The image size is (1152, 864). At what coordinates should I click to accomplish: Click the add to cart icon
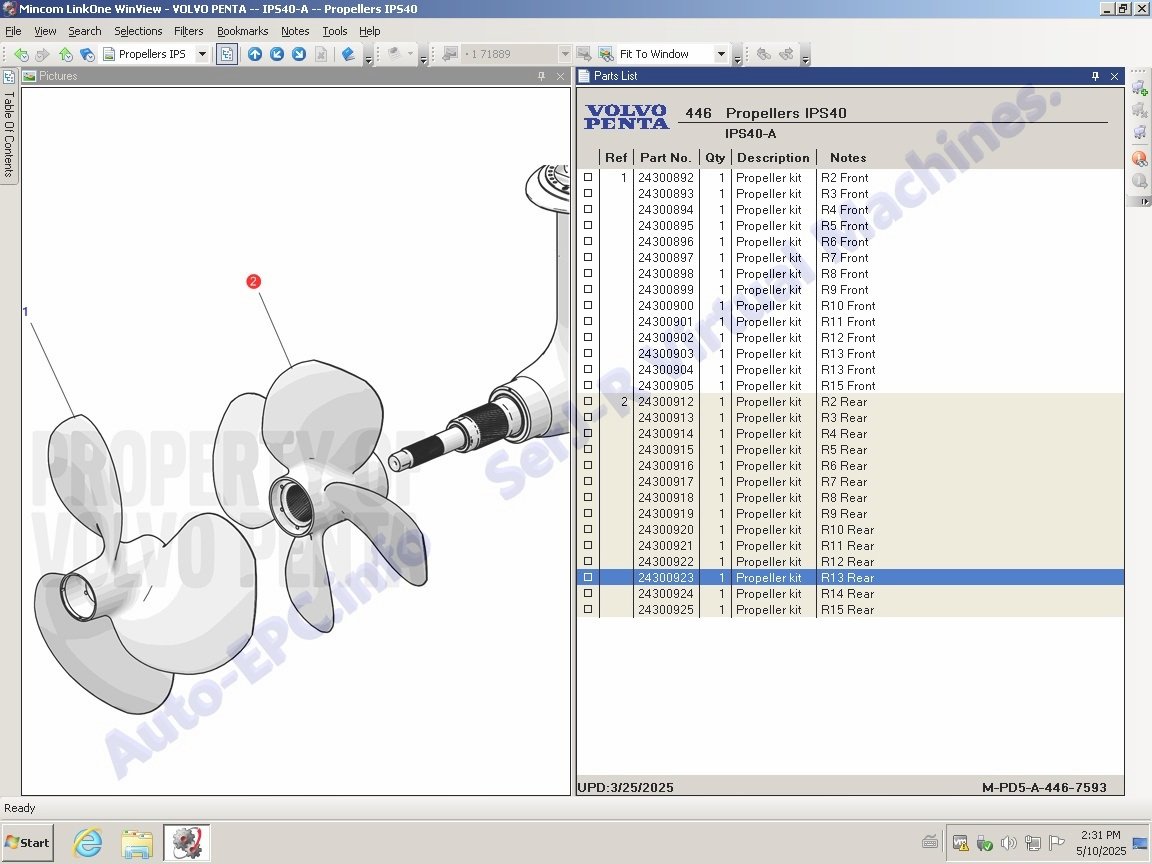click(x=1139, y=88)
